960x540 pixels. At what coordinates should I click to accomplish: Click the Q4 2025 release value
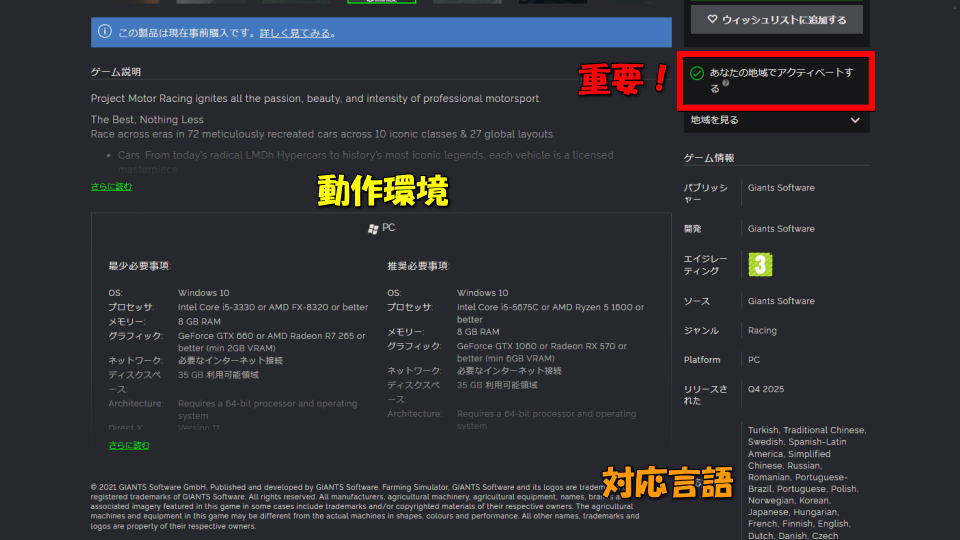point(765,389)
